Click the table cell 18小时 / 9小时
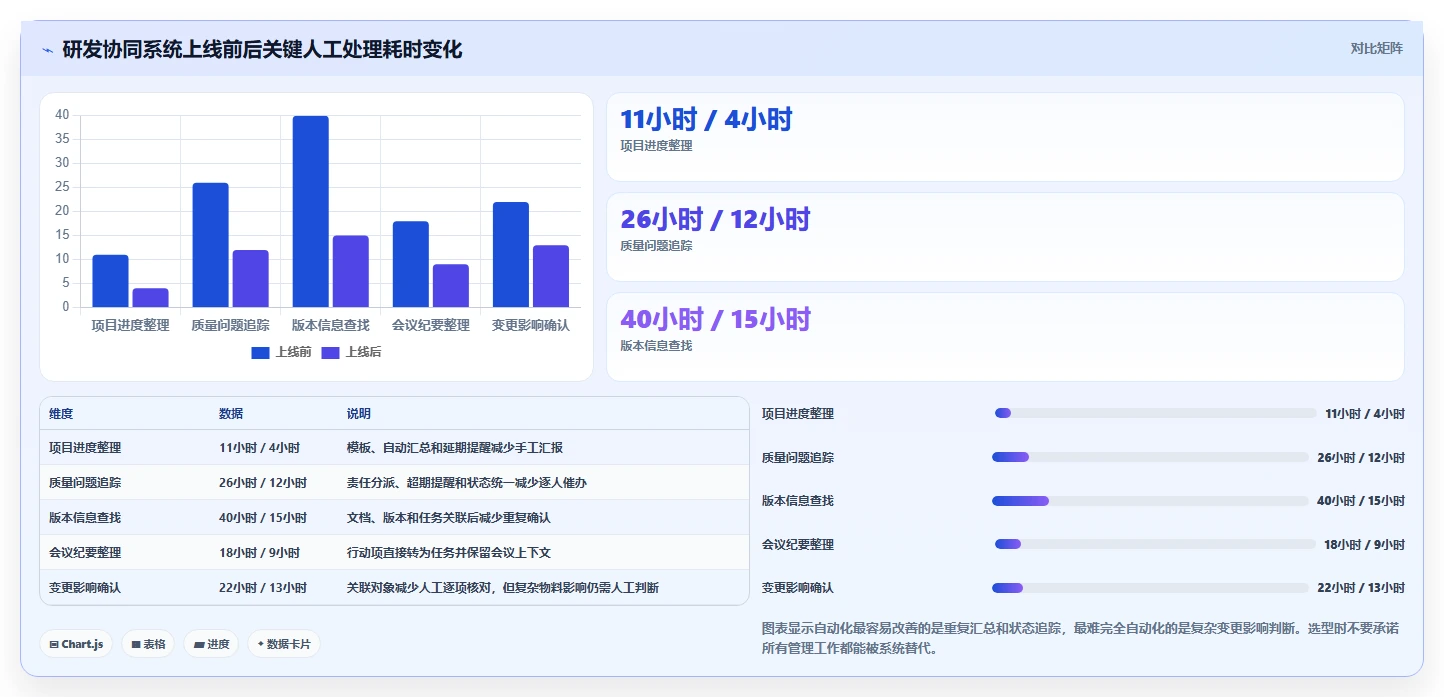The width and height of the screenshot is (1444, 697). pyautogui.click(x=259, y=553)
